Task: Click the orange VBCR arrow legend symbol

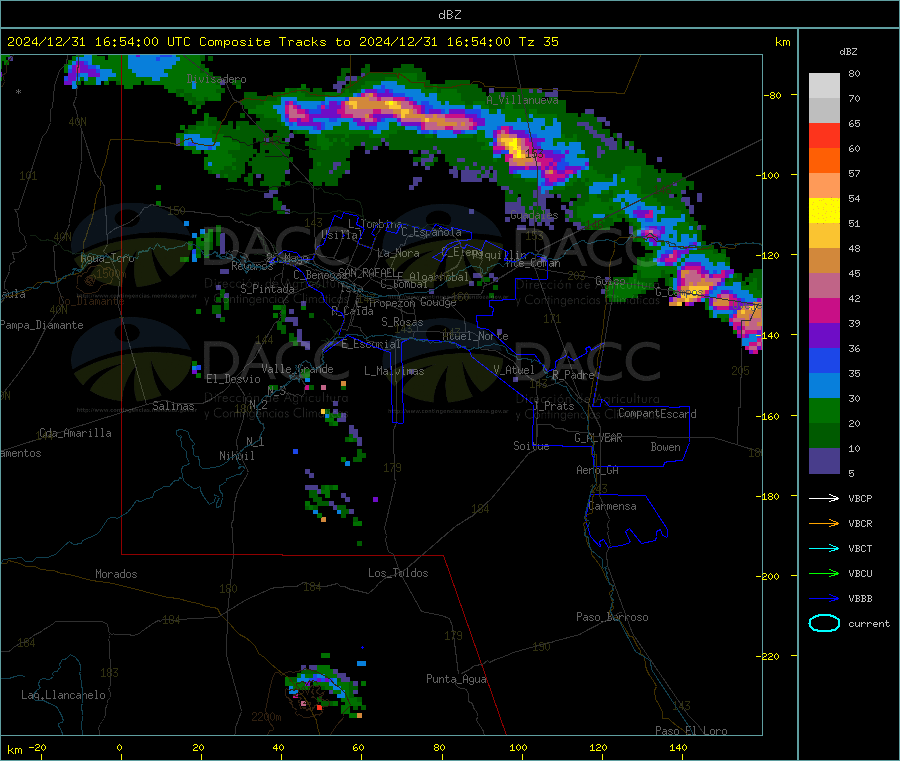Action: point(824,523)
